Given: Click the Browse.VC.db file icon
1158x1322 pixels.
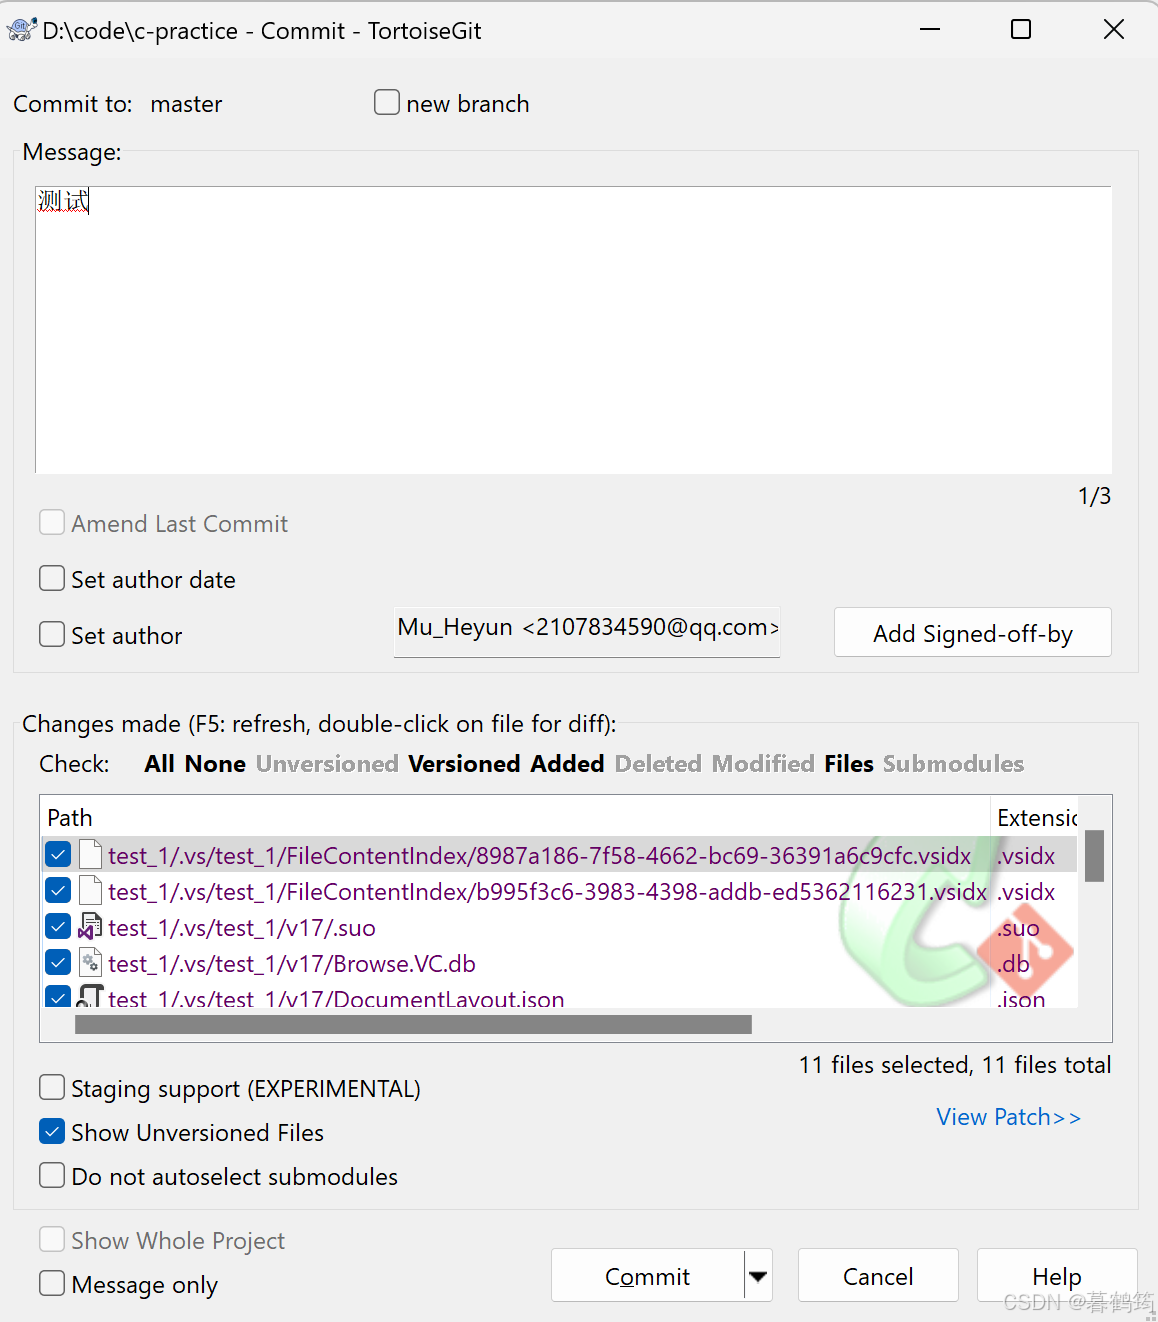Looking at the screenshot, I should click(x=91, y=963).
